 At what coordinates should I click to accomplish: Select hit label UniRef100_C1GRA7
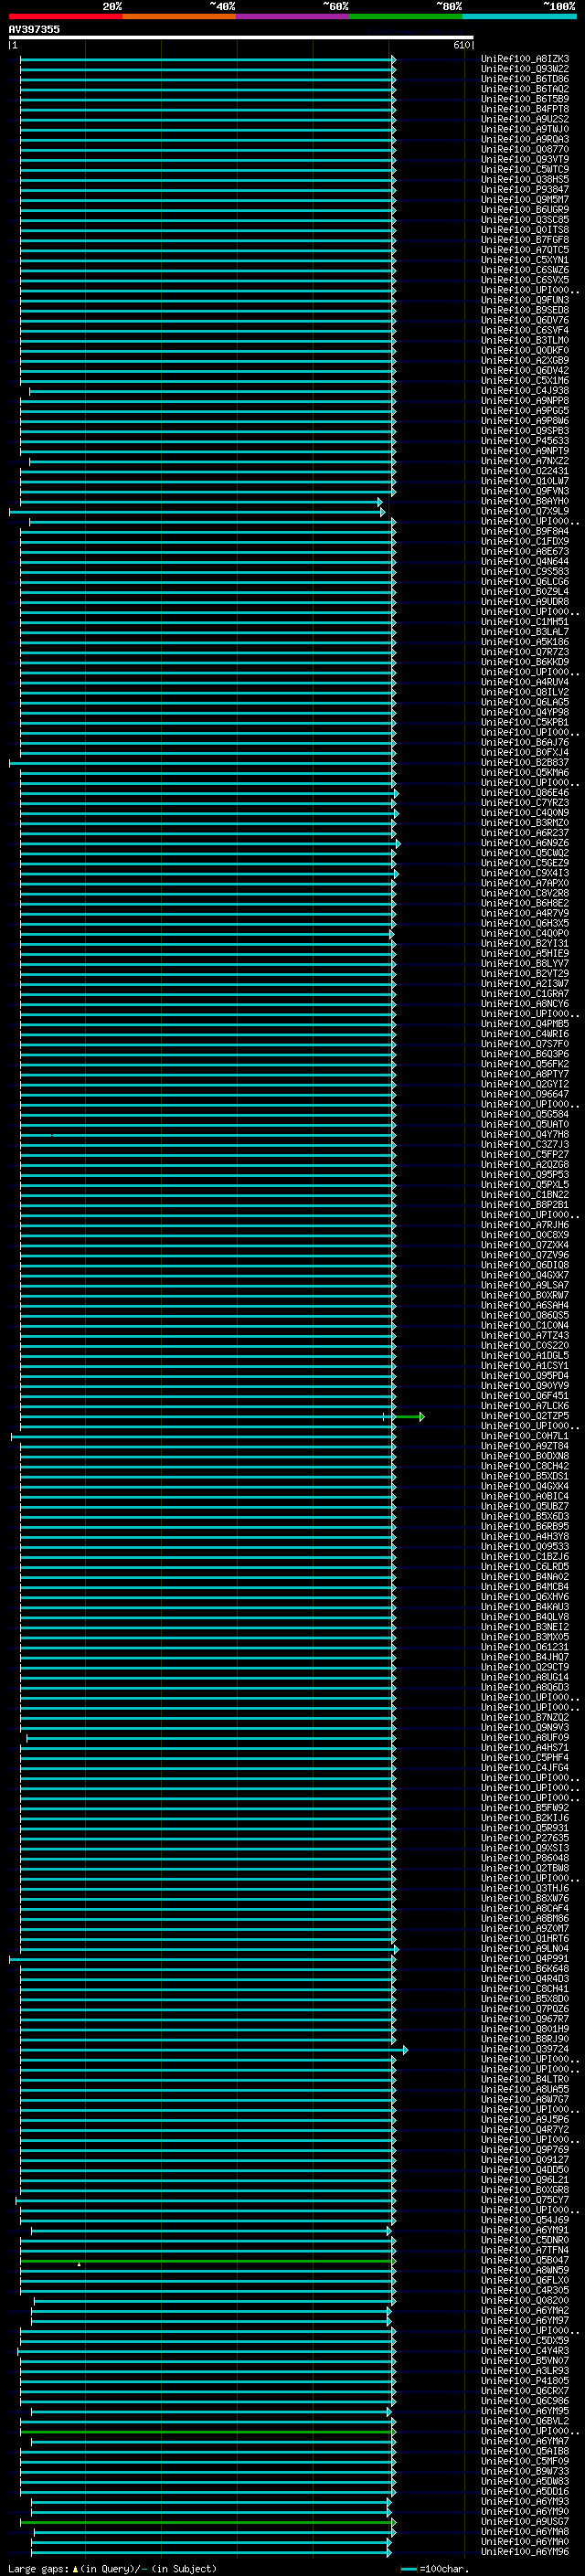[x=524, y=994]
